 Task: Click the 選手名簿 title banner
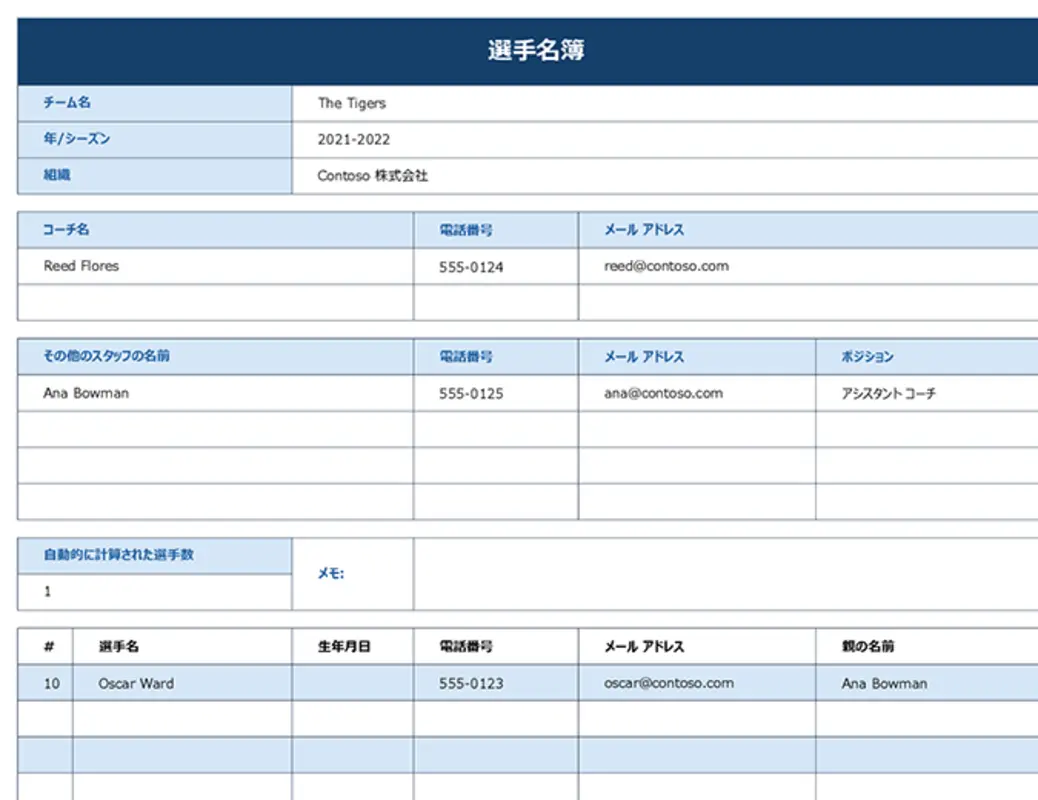536,51
